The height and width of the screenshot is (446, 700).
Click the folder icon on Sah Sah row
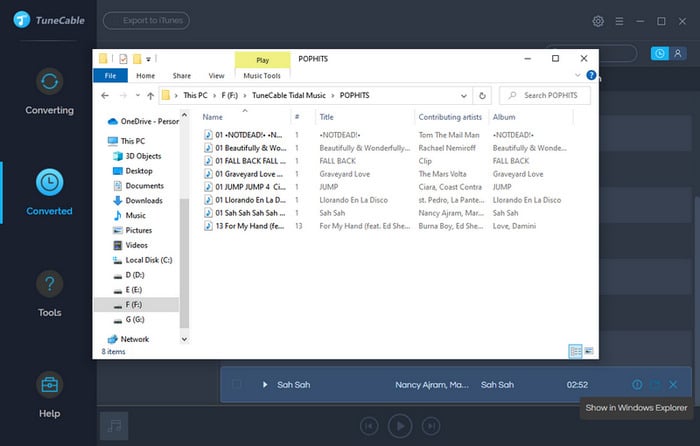(x=655, y=384)
